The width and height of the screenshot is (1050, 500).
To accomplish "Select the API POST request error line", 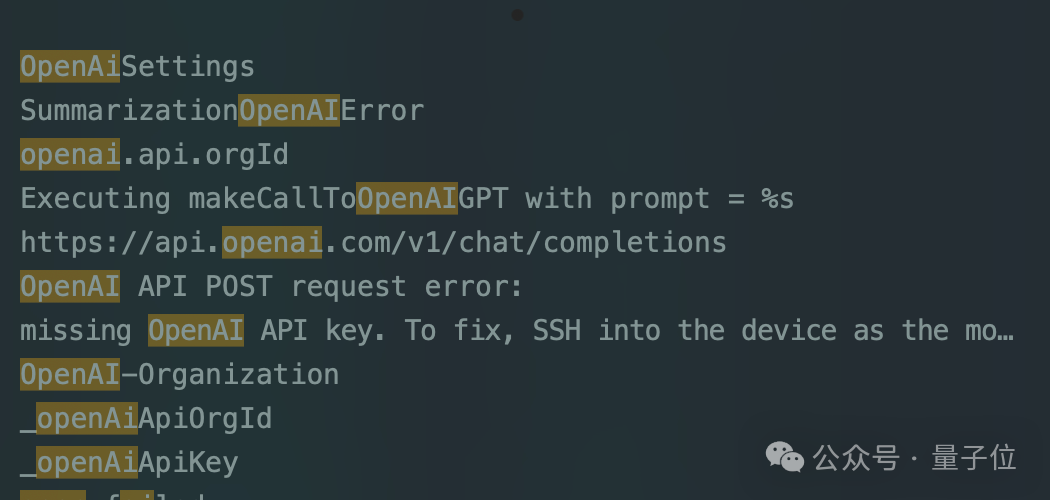I will (271, 286).
